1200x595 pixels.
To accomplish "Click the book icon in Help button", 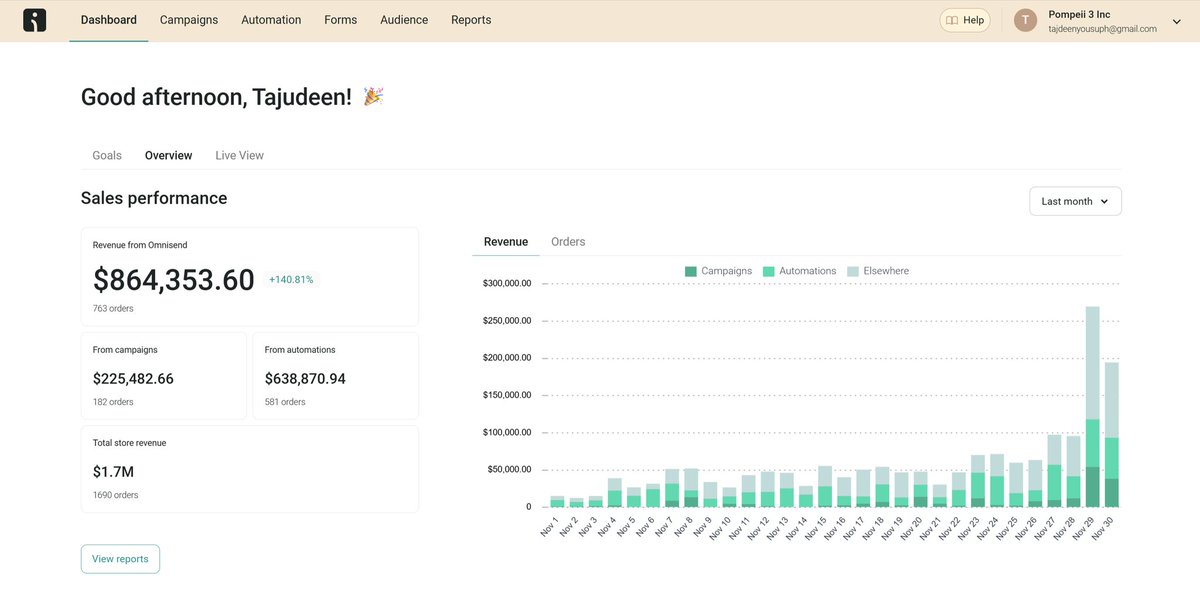I will click(952, 20).
